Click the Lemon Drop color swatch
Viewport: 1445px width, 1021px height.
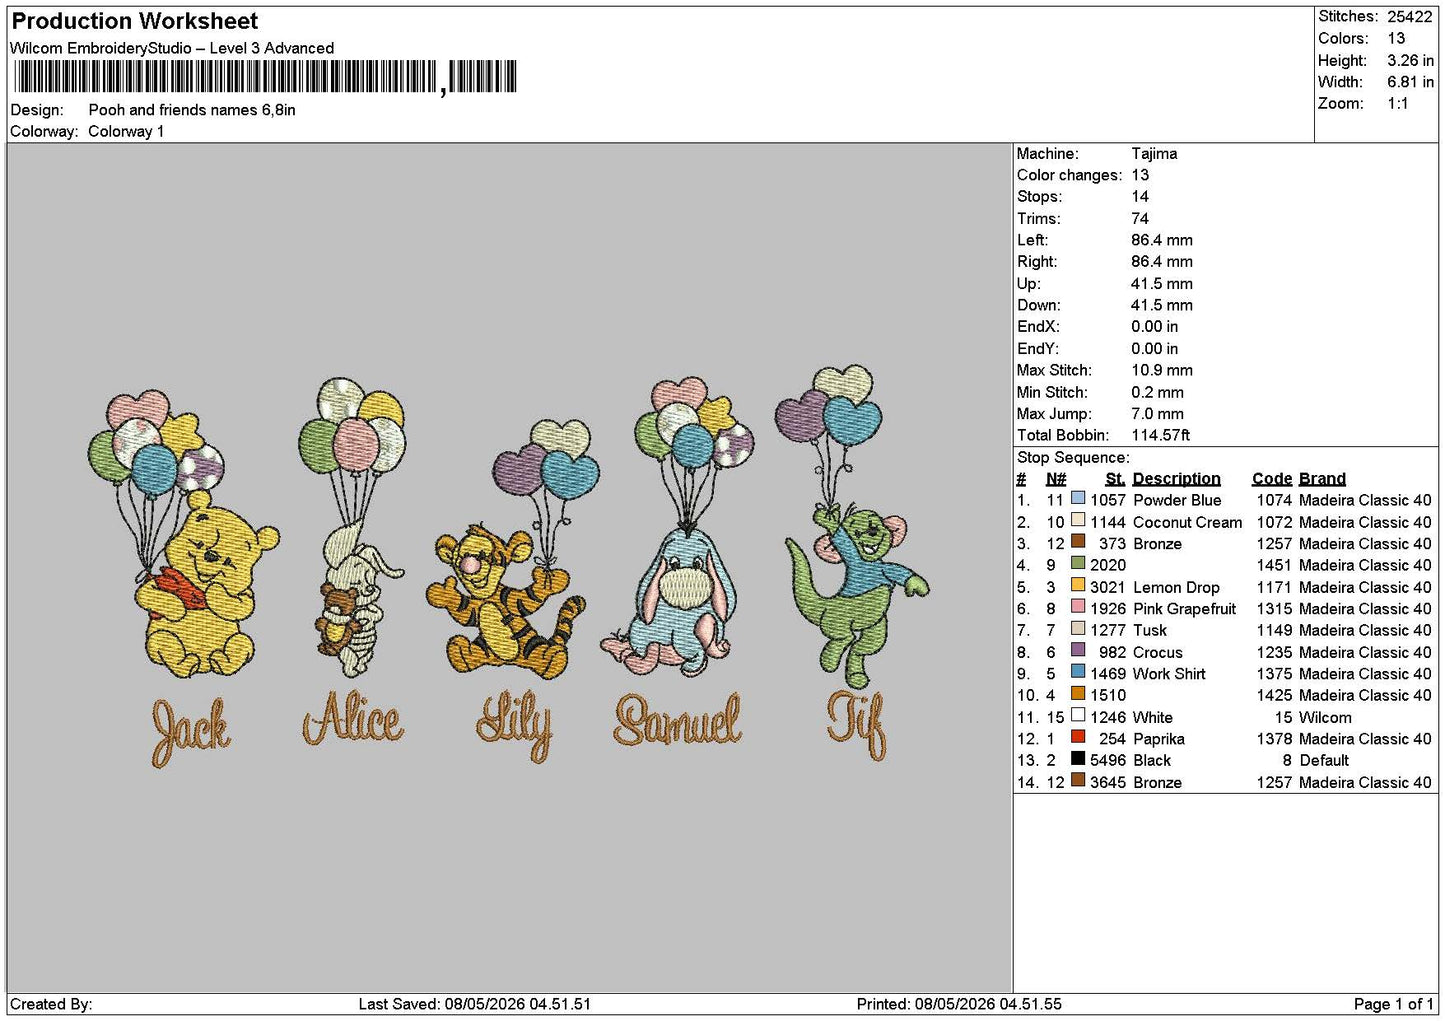1078,585
